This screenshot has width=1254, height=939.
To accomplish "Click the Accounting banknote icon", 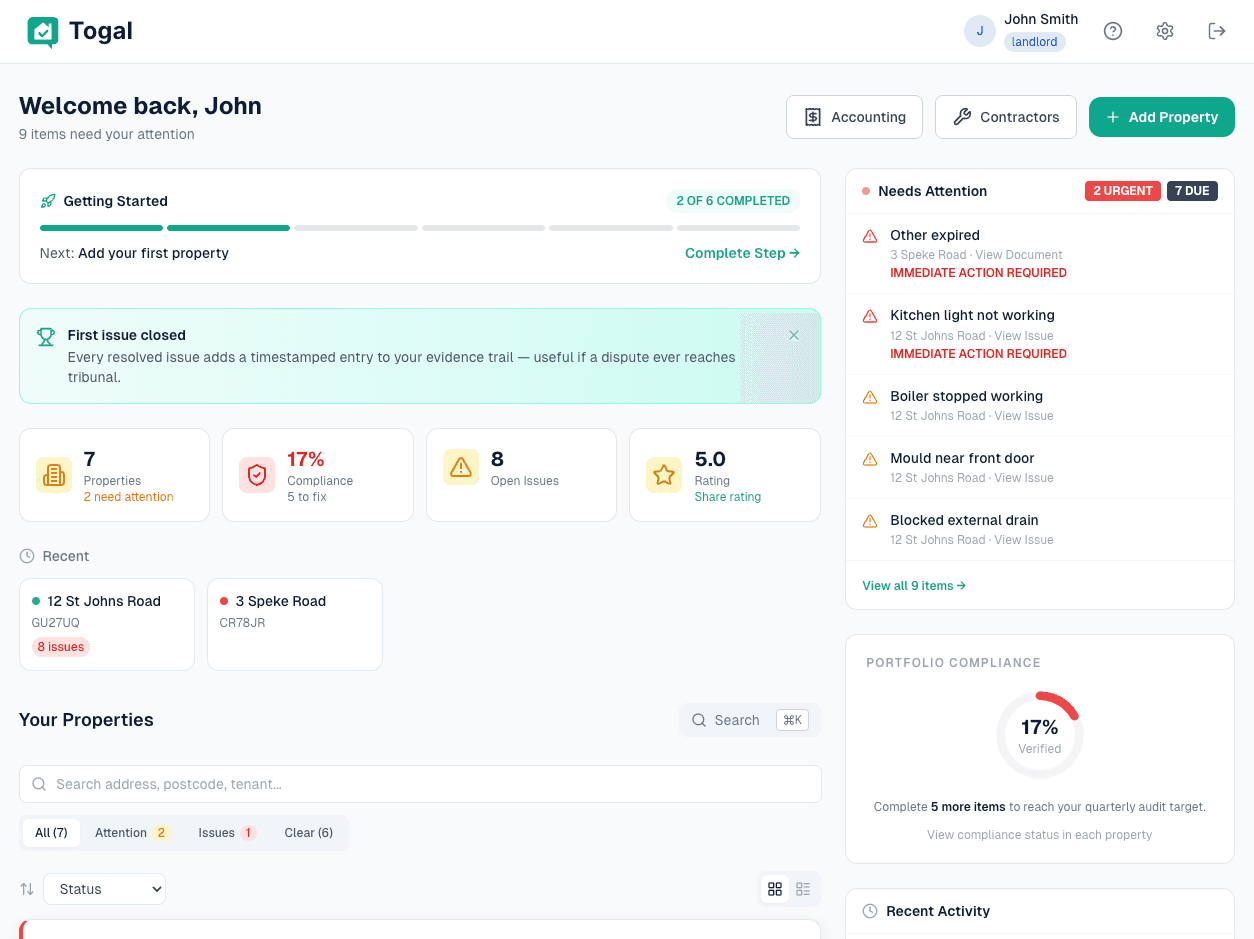I will (x=811, y=117).
